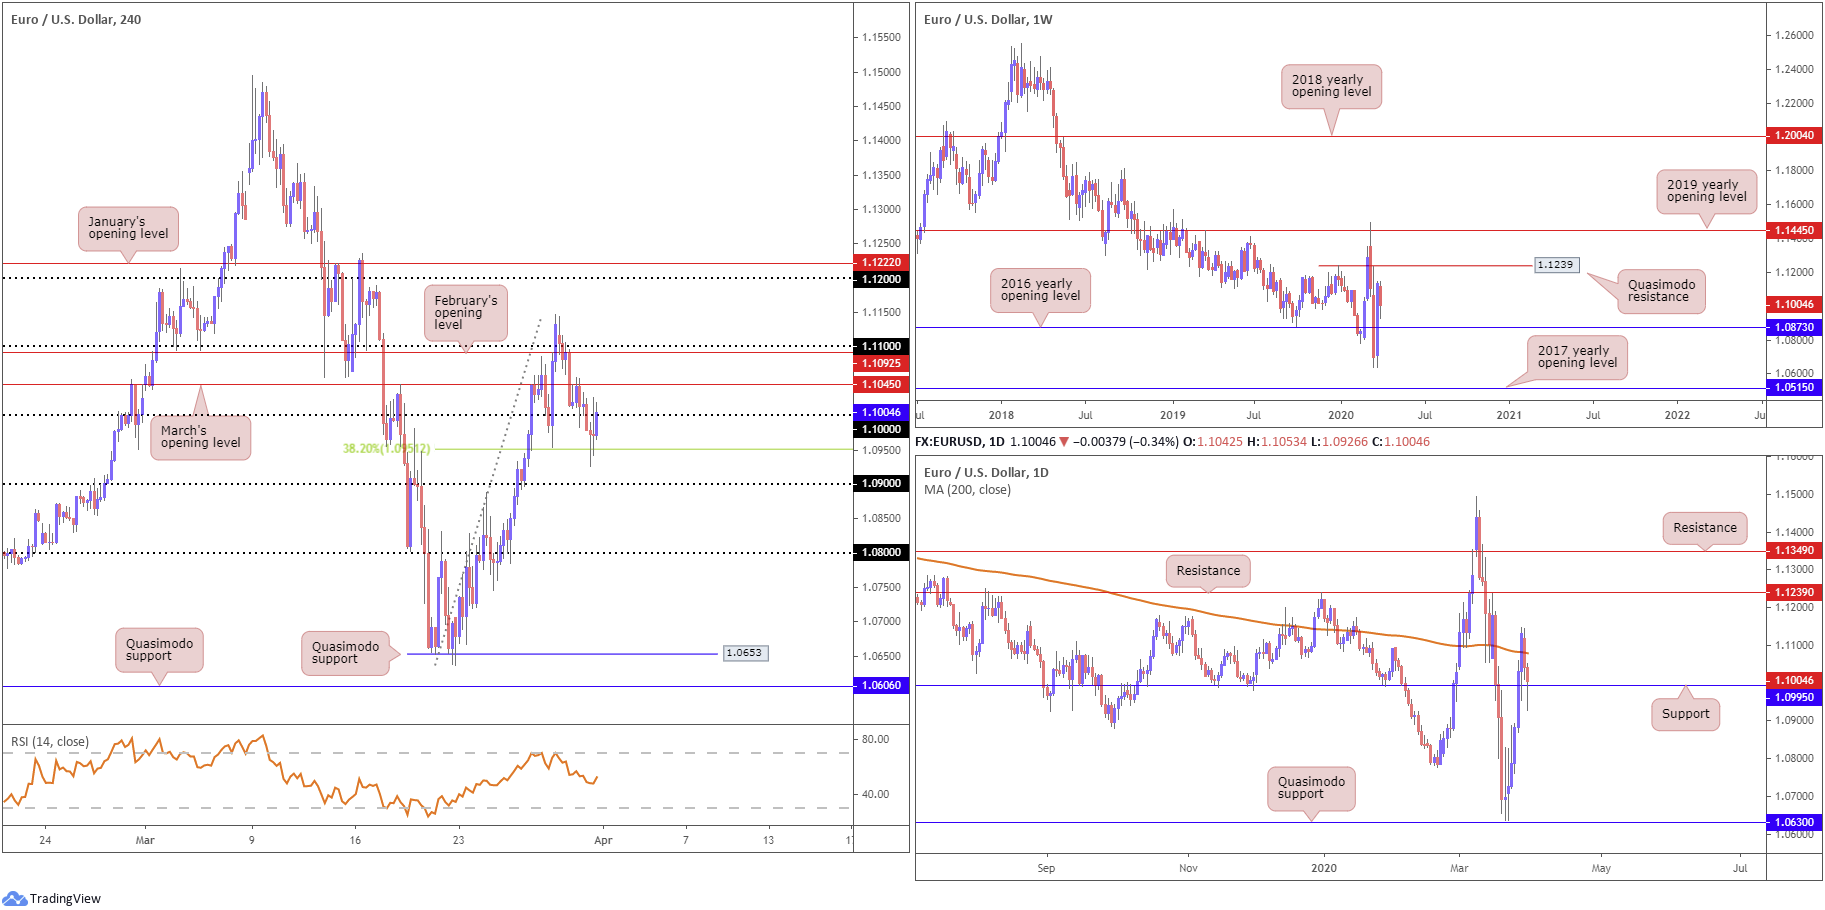Select the 1.1239 price label on weekly chart

point(1555,265)
